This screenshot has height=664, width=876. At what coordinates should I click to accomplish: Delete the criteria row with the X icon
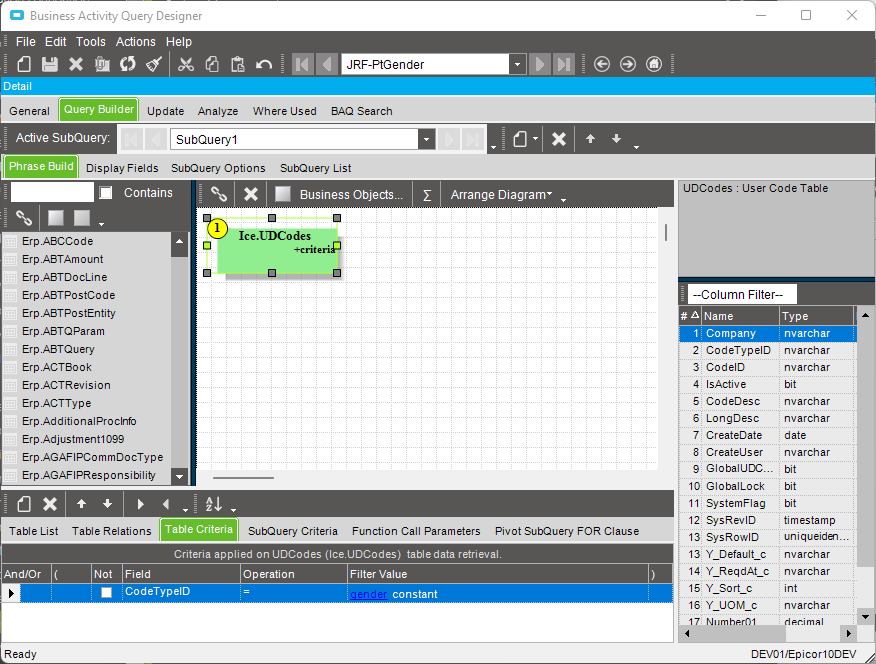coord(50,504)
